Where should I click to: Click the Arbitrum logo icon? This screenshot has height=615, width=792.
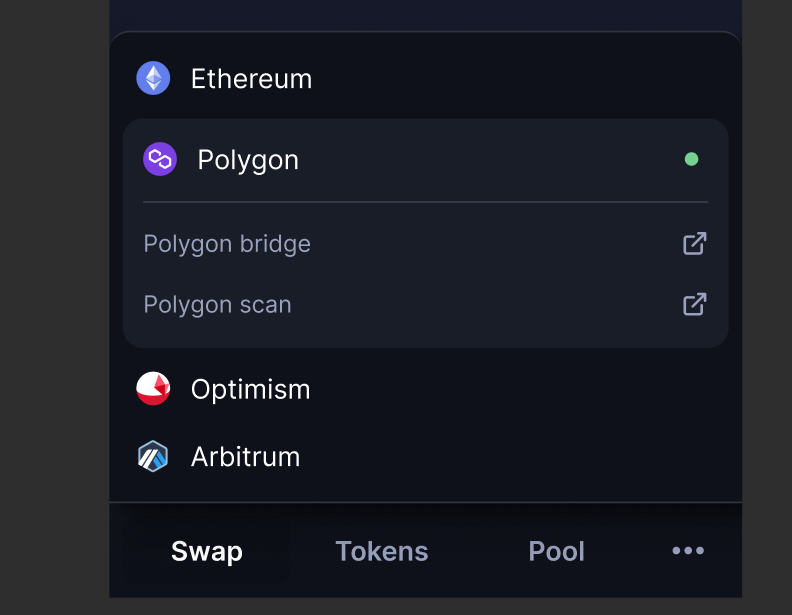153,457
